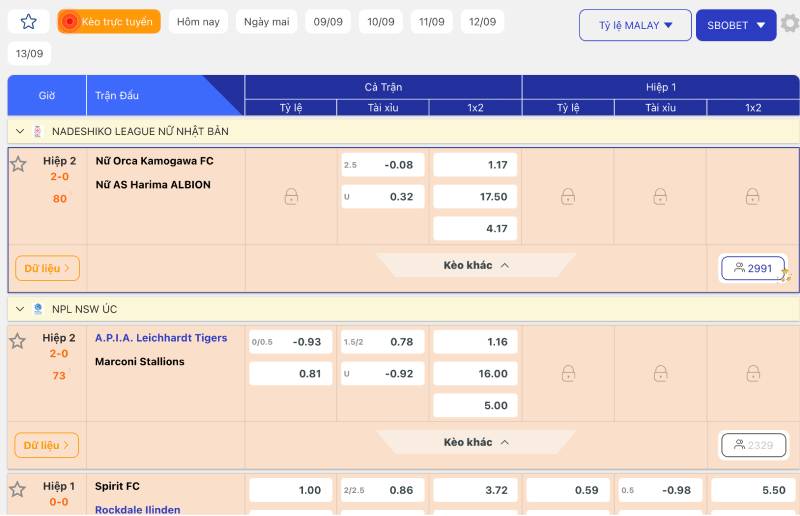Star the A.P.I.A. Leichhardt Tigers match

coord(18,341)
